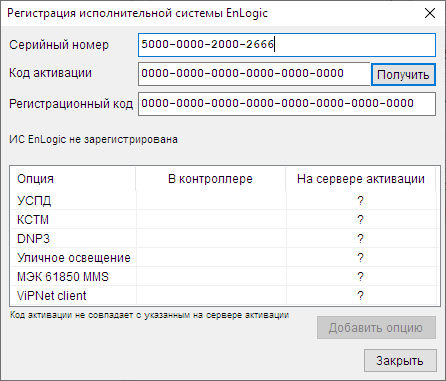Select the ViPNet client option row
This screenshot has height=381, width=446.
click(x=223, y=295)
